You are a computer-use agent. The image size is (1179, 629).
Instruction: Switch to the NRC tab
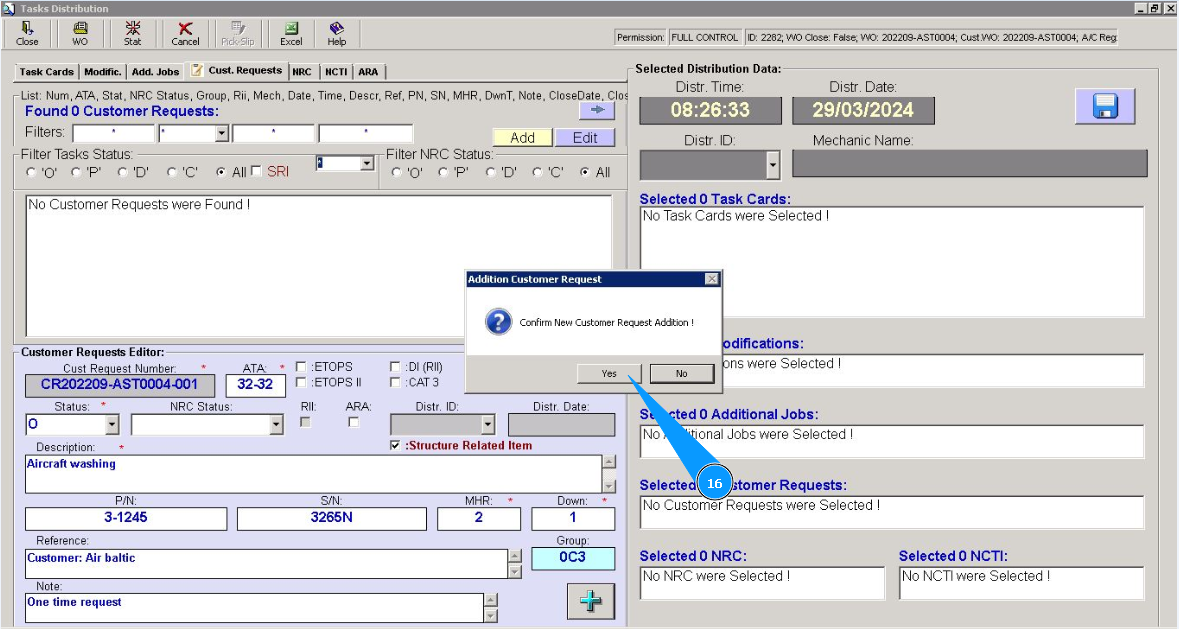302,71
